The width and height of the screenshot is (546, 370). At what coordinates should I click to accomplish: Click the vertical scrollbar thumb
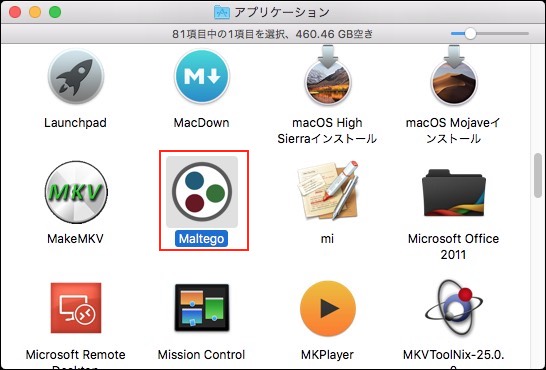(538, 176)
